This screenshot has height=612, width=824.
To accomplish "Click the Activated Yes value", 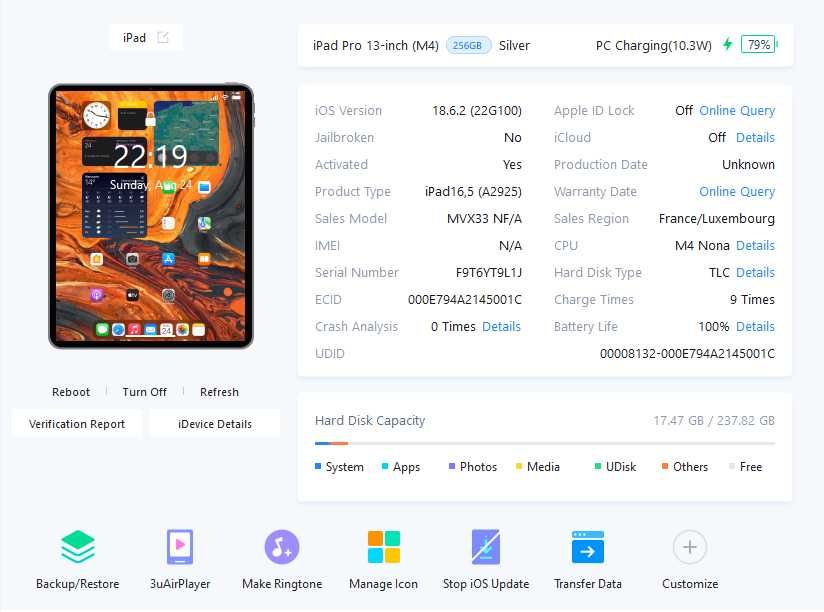I will coord(512,164).
